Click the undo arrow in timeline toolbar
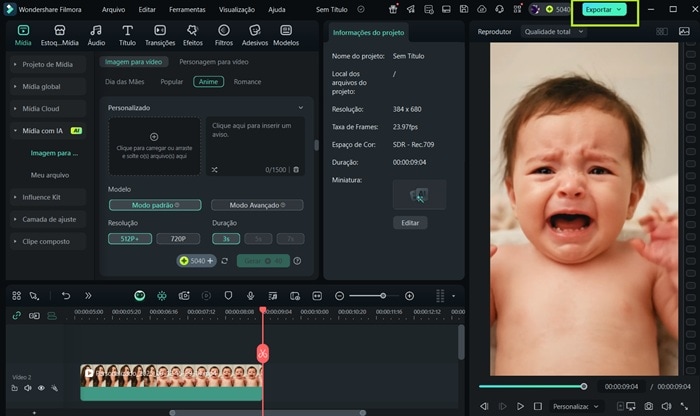This screenshot has width=700, height=416. [x=66, y=295]
